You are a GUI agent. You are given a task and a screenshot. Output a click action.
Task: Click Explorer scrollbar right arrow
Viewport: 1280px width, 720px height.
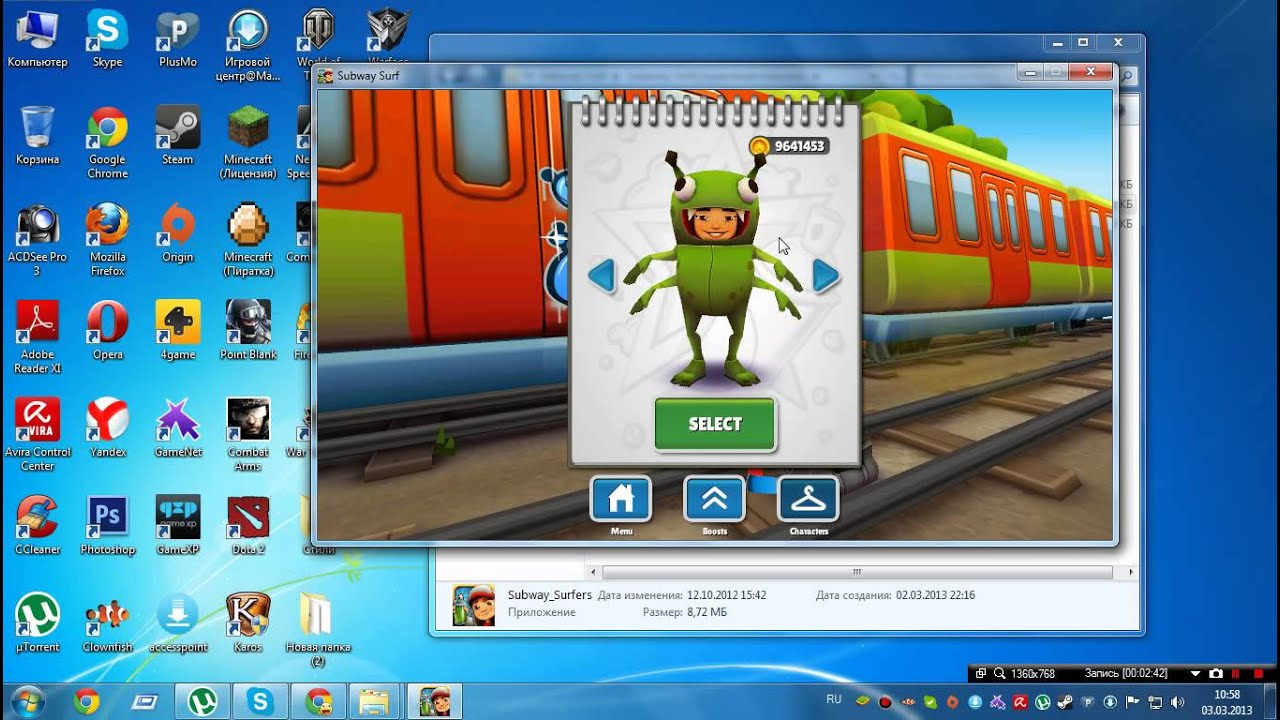(1131, 573)
